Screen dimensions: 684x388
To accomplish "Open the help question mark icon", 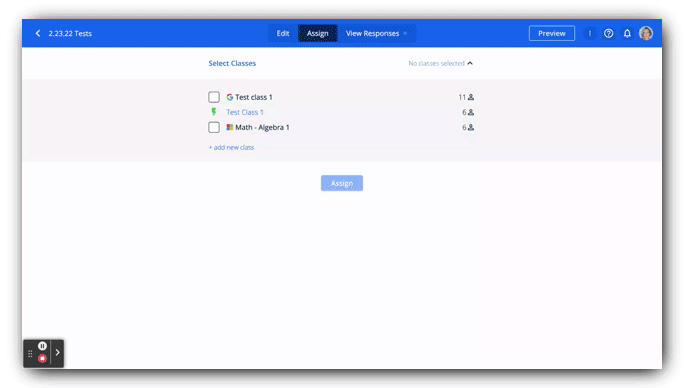I will [609, 33].
